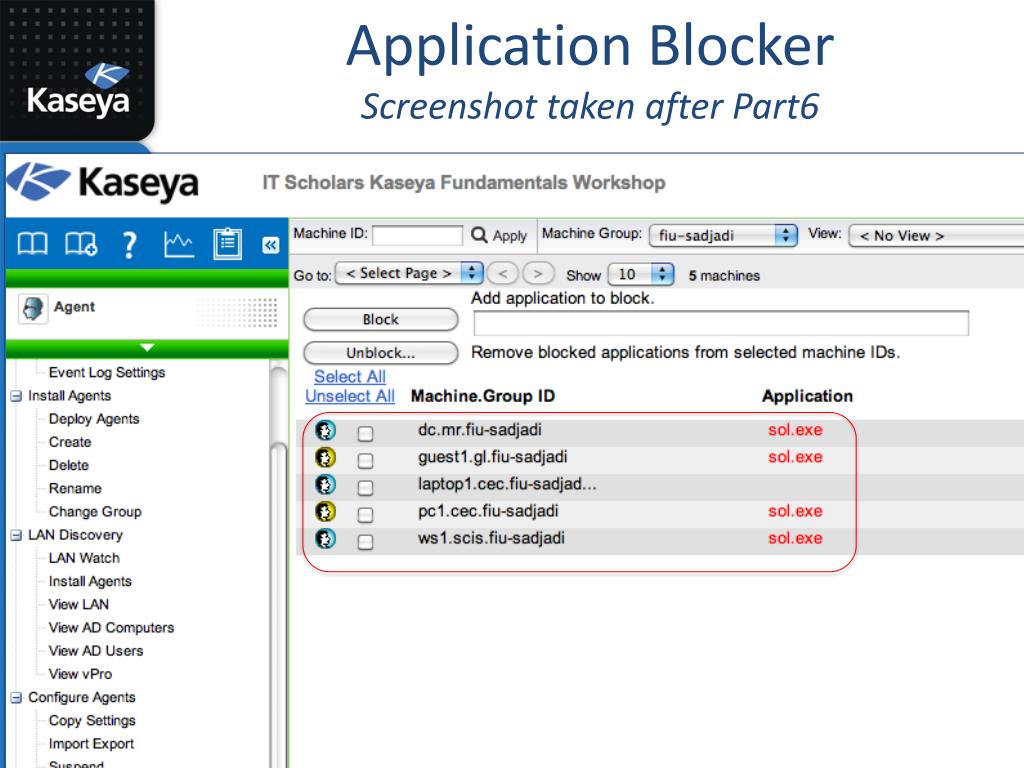
Task: Collapse the Install Agents tree node
Action: (16, 396)
